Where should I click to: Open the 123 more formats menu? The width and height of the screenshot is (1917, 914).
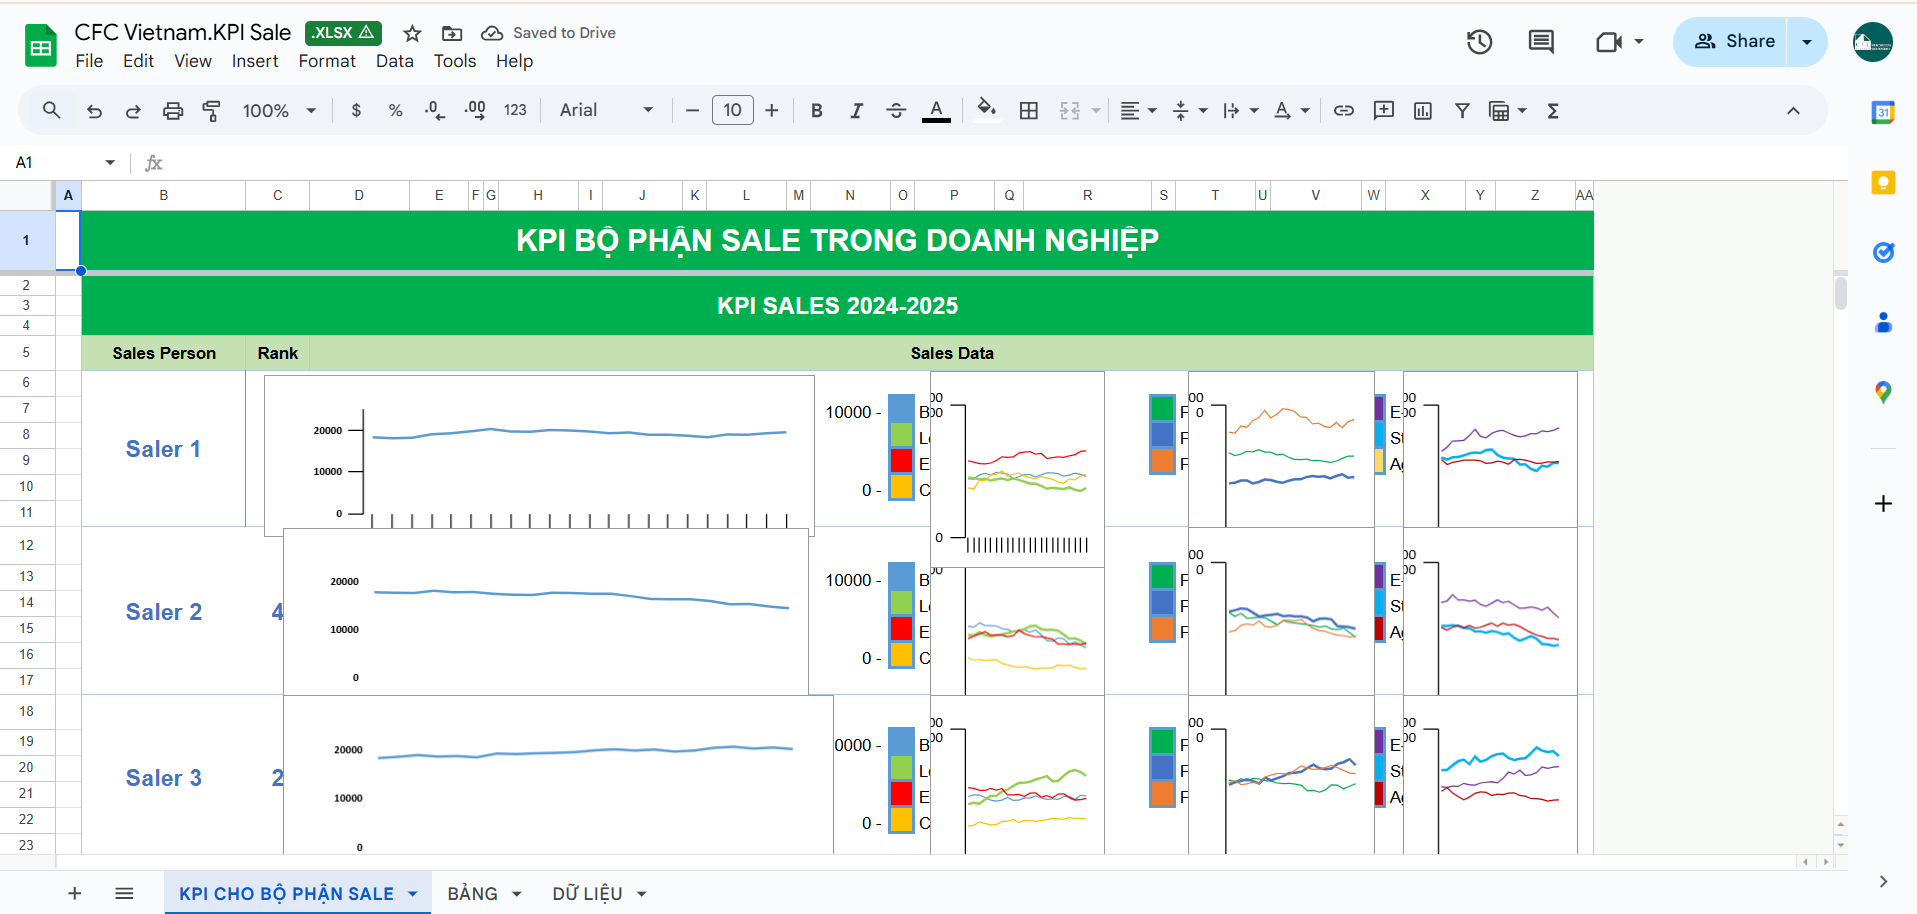(515, 110)
